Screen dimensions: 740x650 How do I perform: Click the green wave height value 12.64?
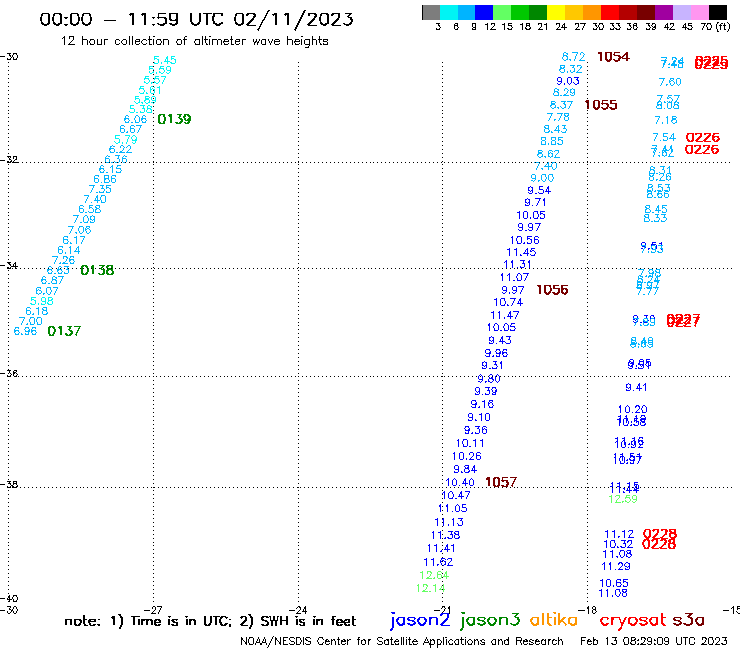[x=434, y=575]
